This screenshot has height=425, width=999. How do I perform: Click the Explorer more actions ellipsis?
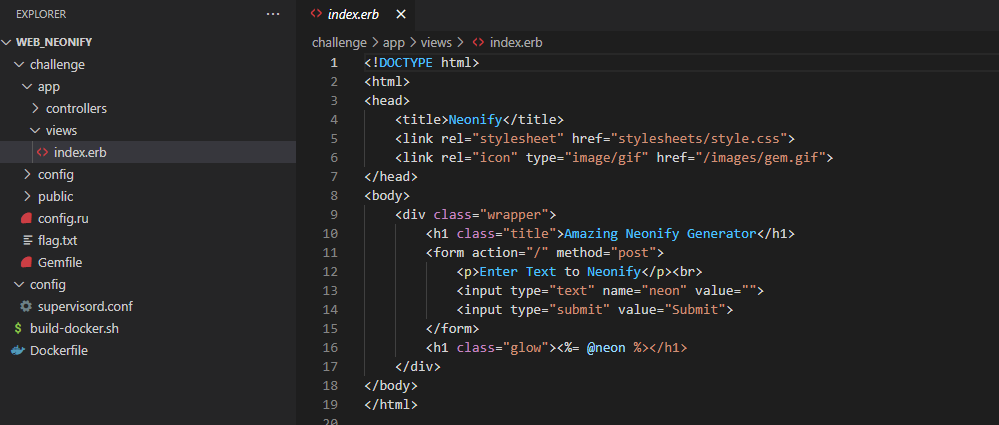[x=273, y=14]
